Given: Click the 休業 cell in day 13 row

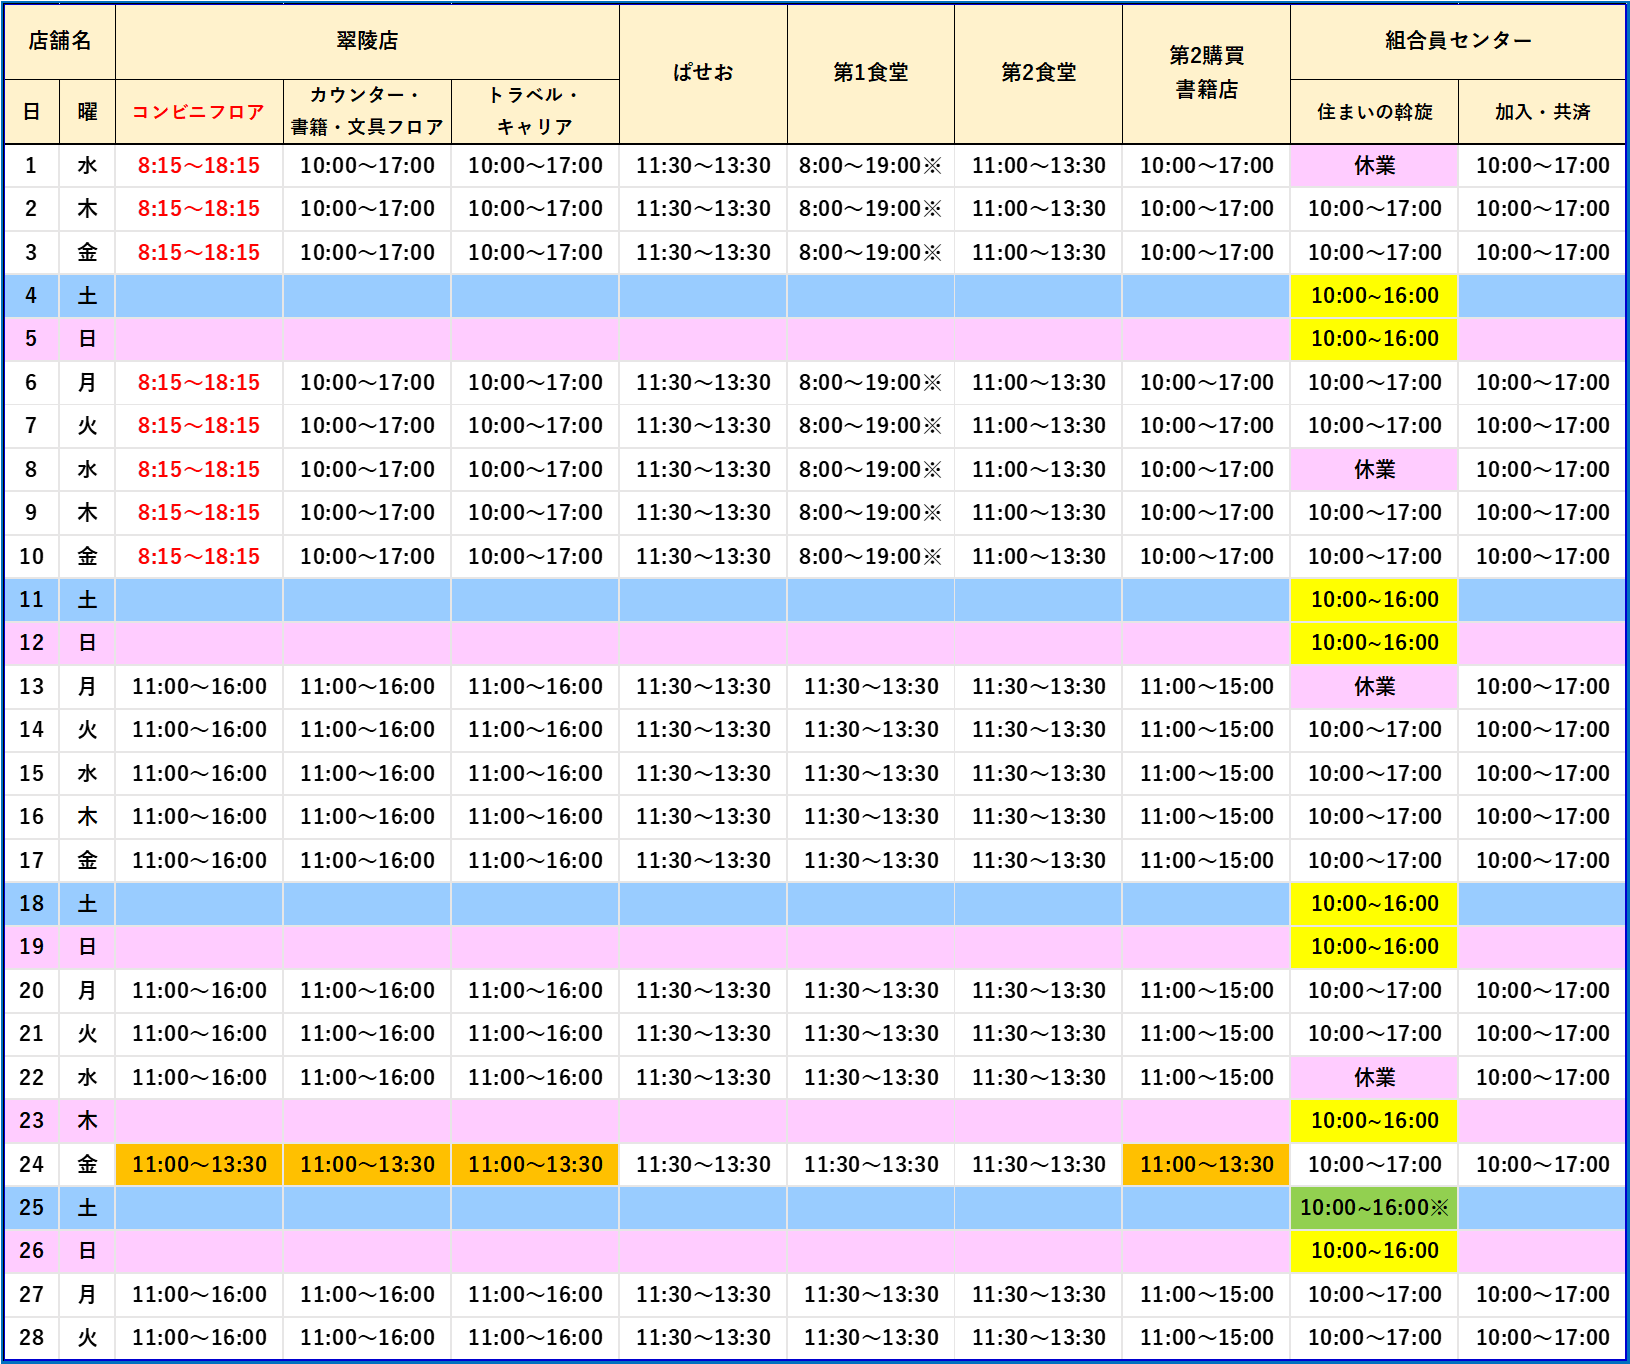Looking at the screenshot, I should (x=1375, y=687).
